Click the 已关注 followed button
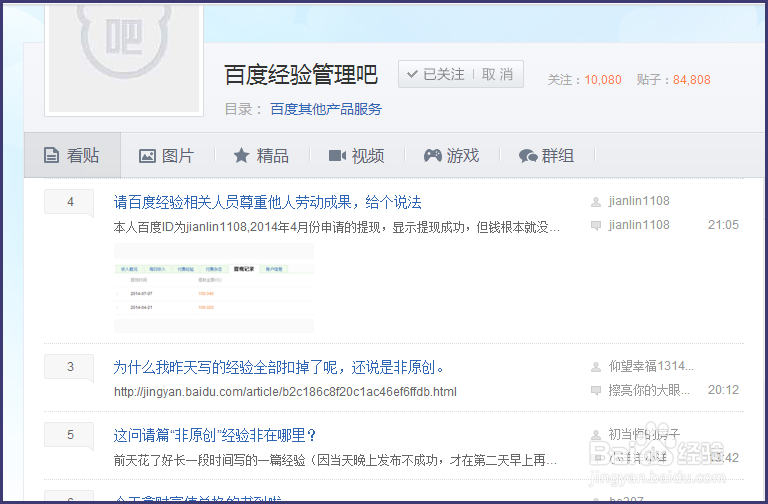Screen dimensions: 768x504 point(435,74)
